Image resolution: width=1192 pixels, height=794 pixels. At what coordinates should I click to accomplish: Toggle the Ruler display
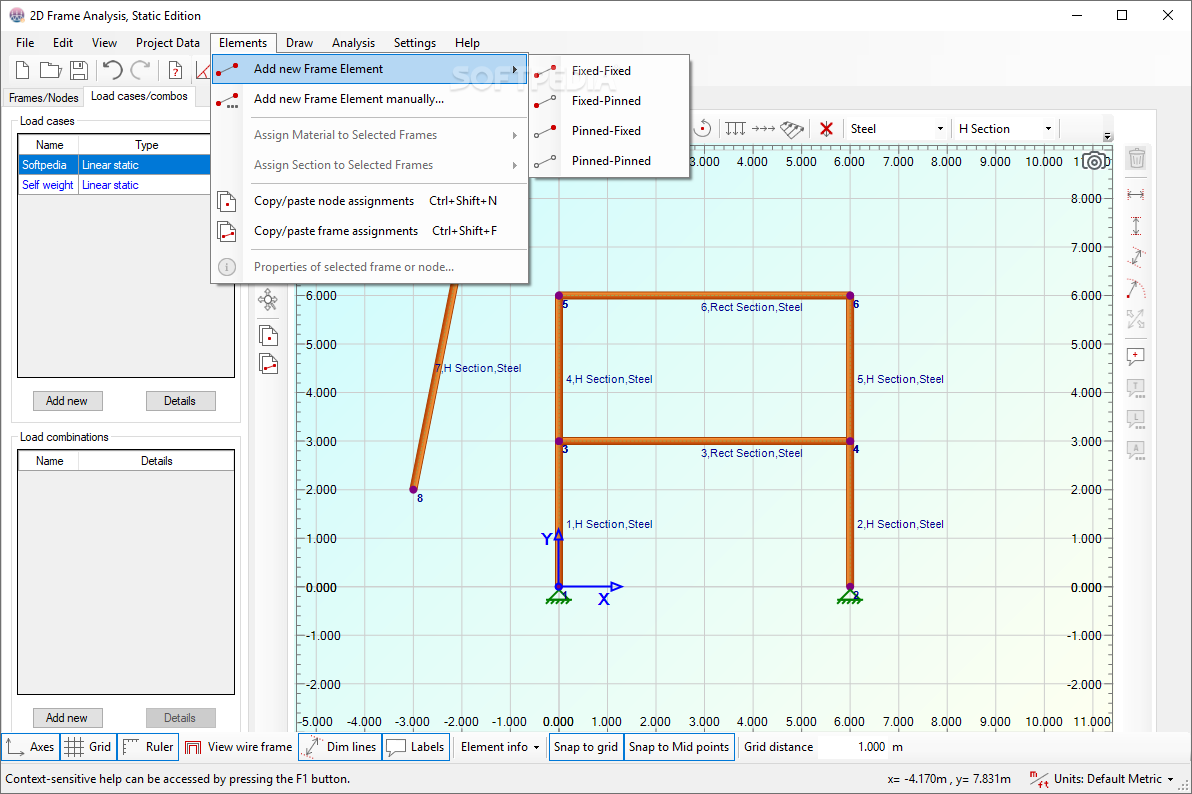click(148, 747)
